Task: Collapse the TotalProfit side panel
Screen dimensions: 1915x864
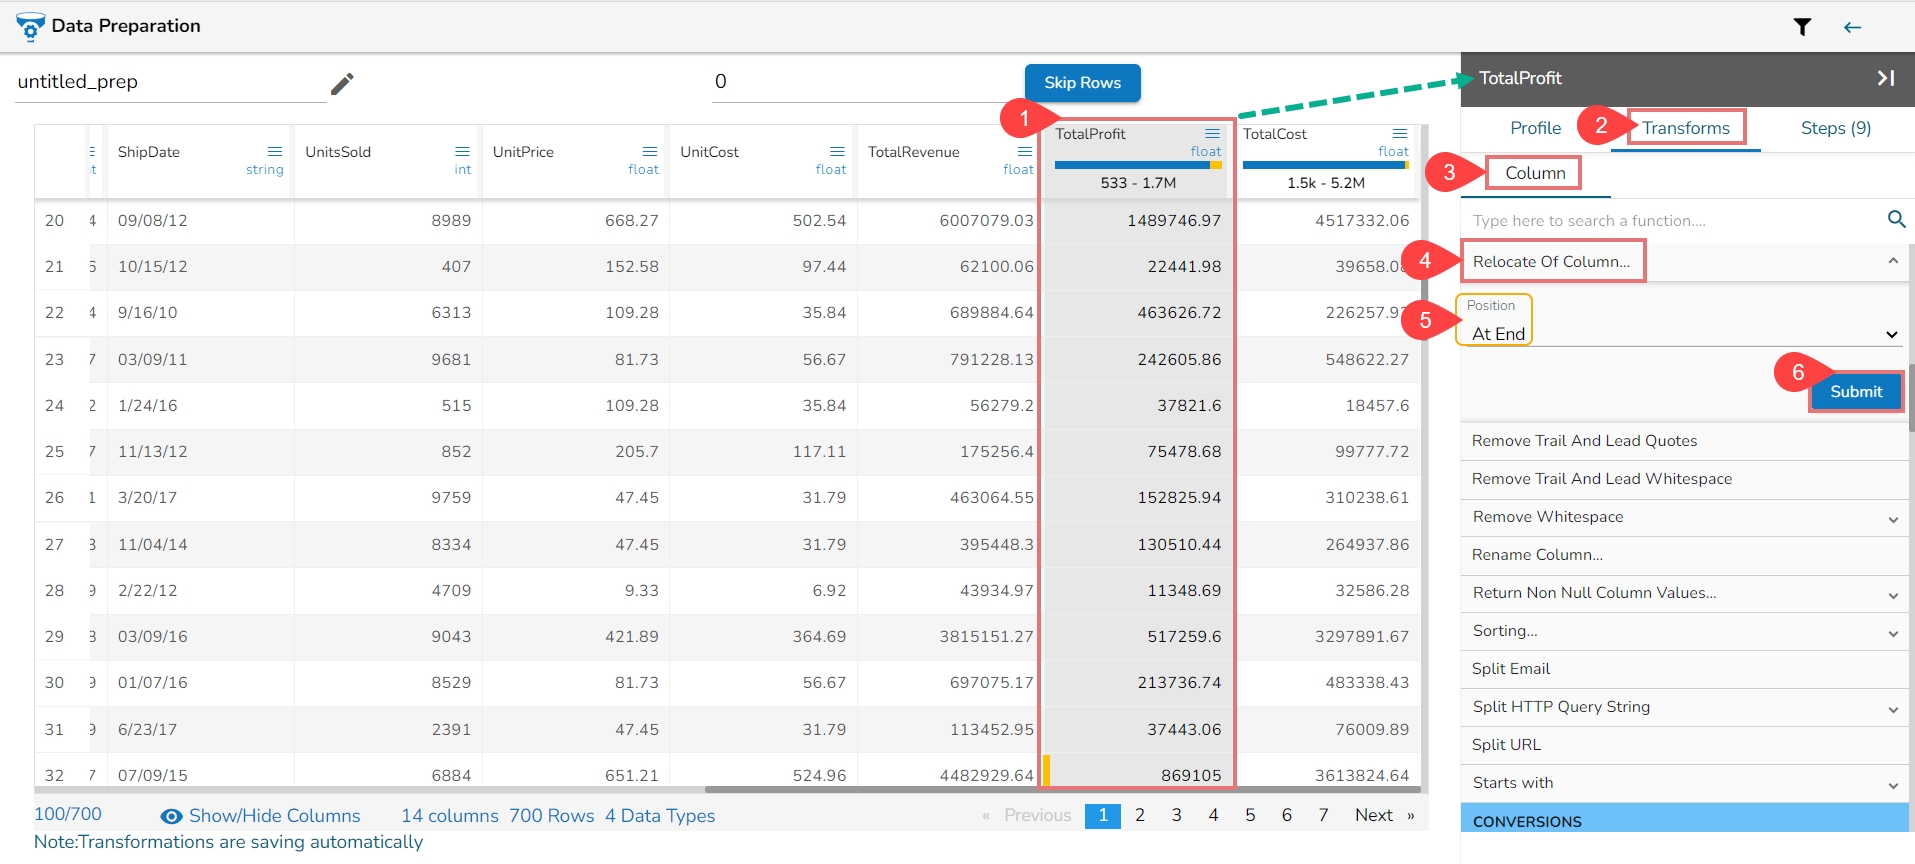Action: [x=1885, y=78]
